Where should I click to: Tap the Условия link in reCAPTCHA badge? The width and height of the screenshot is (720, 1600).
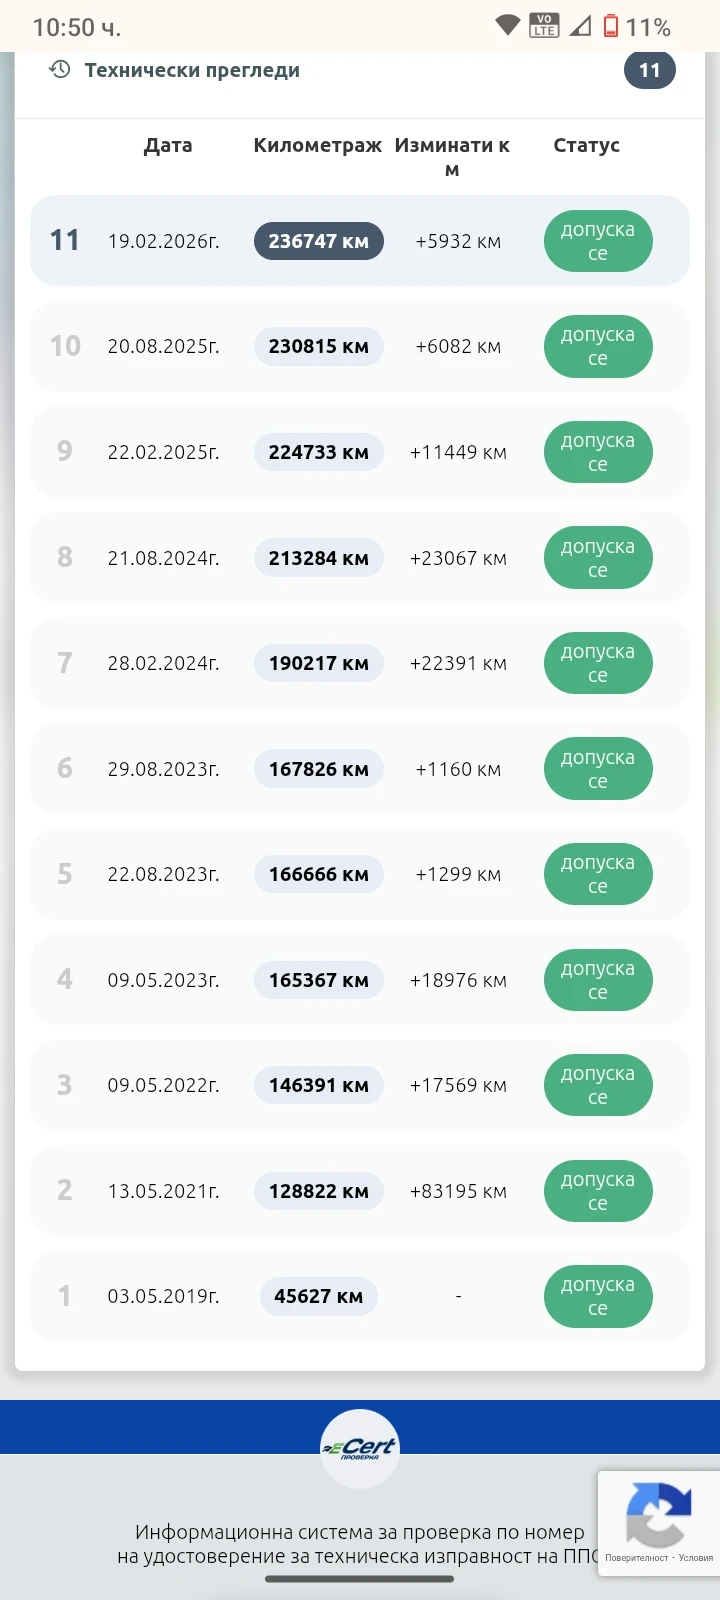coord(696,1558)
